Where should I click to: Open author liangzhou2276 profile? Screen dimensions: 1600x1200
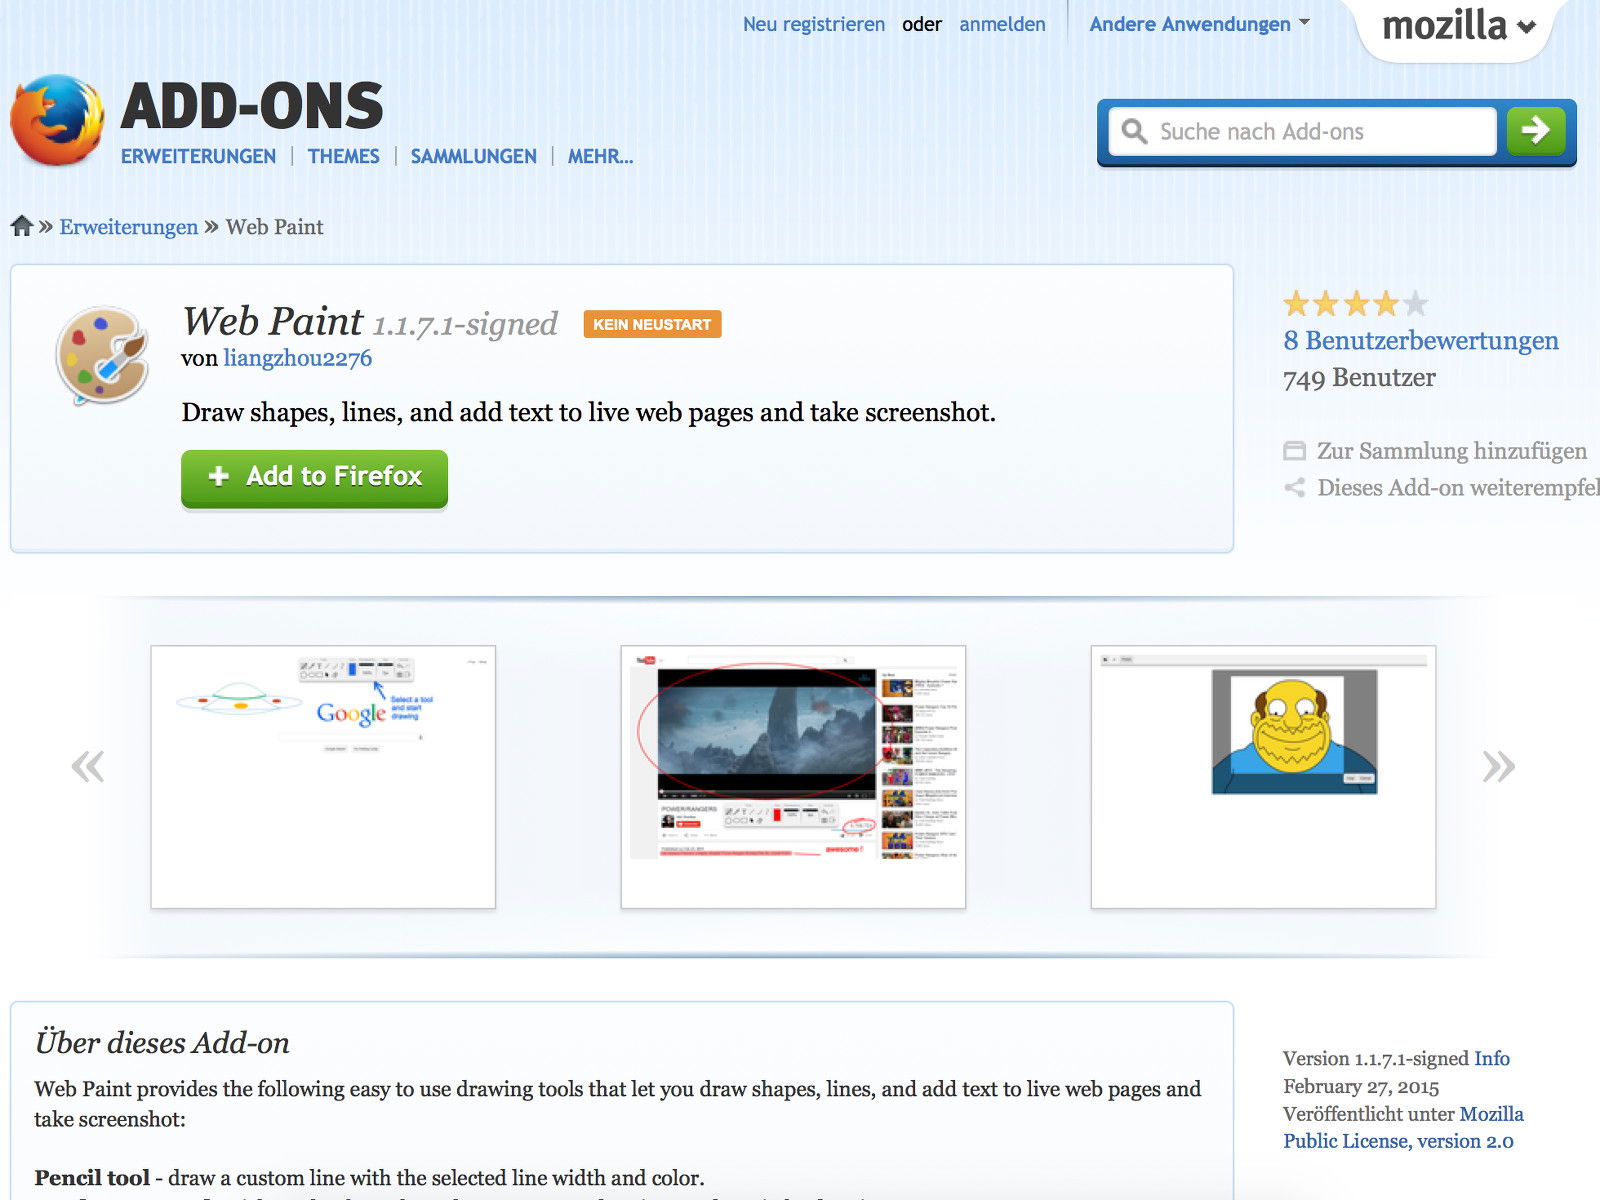(x=297, y=358)
